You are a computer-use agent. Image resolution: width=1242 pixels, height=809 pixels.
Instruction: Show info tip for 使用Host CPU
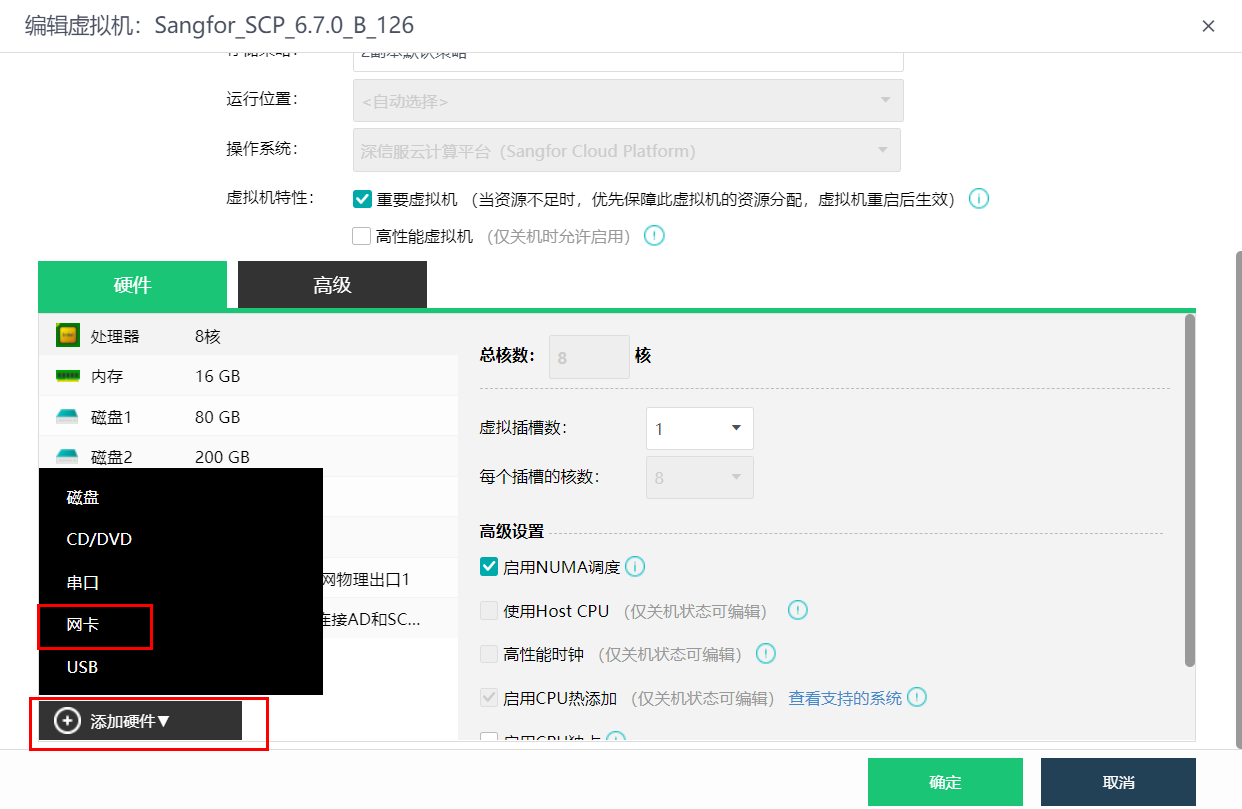tap(797, 610)
